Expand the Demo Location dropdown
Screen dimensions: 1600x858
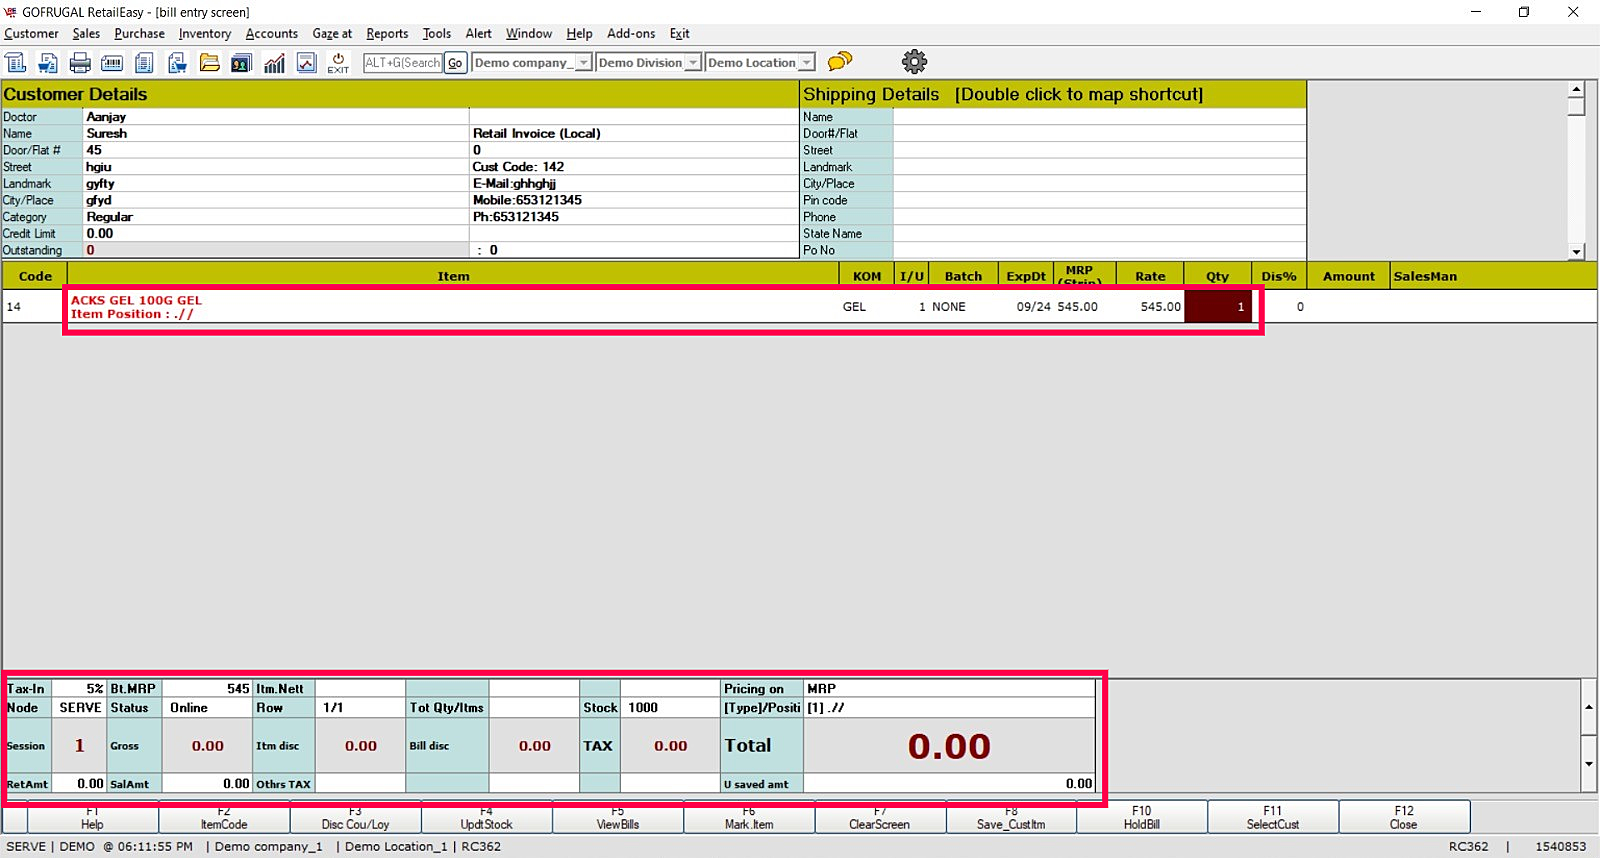[x=806, y=63]
